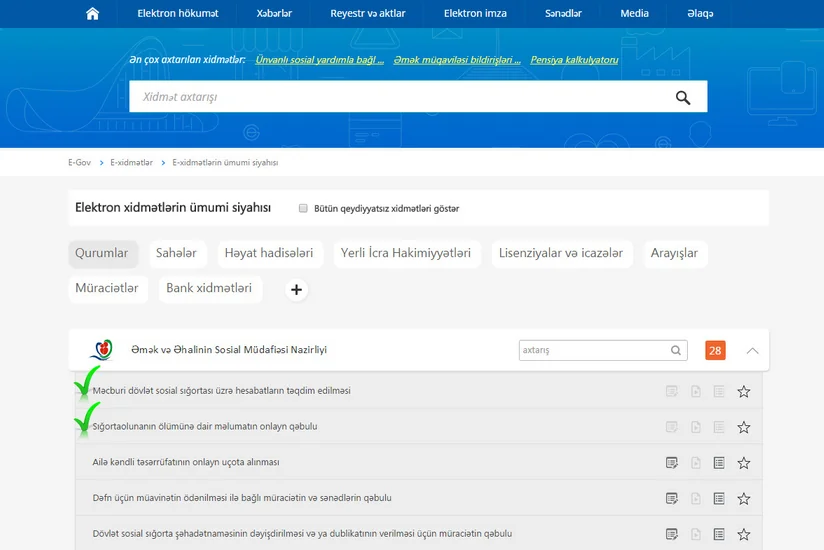Open the video file icon for Ailə kəndli təsərrüfatının row
The width and height of the screenshot is (824, 550).
point(696,463)
